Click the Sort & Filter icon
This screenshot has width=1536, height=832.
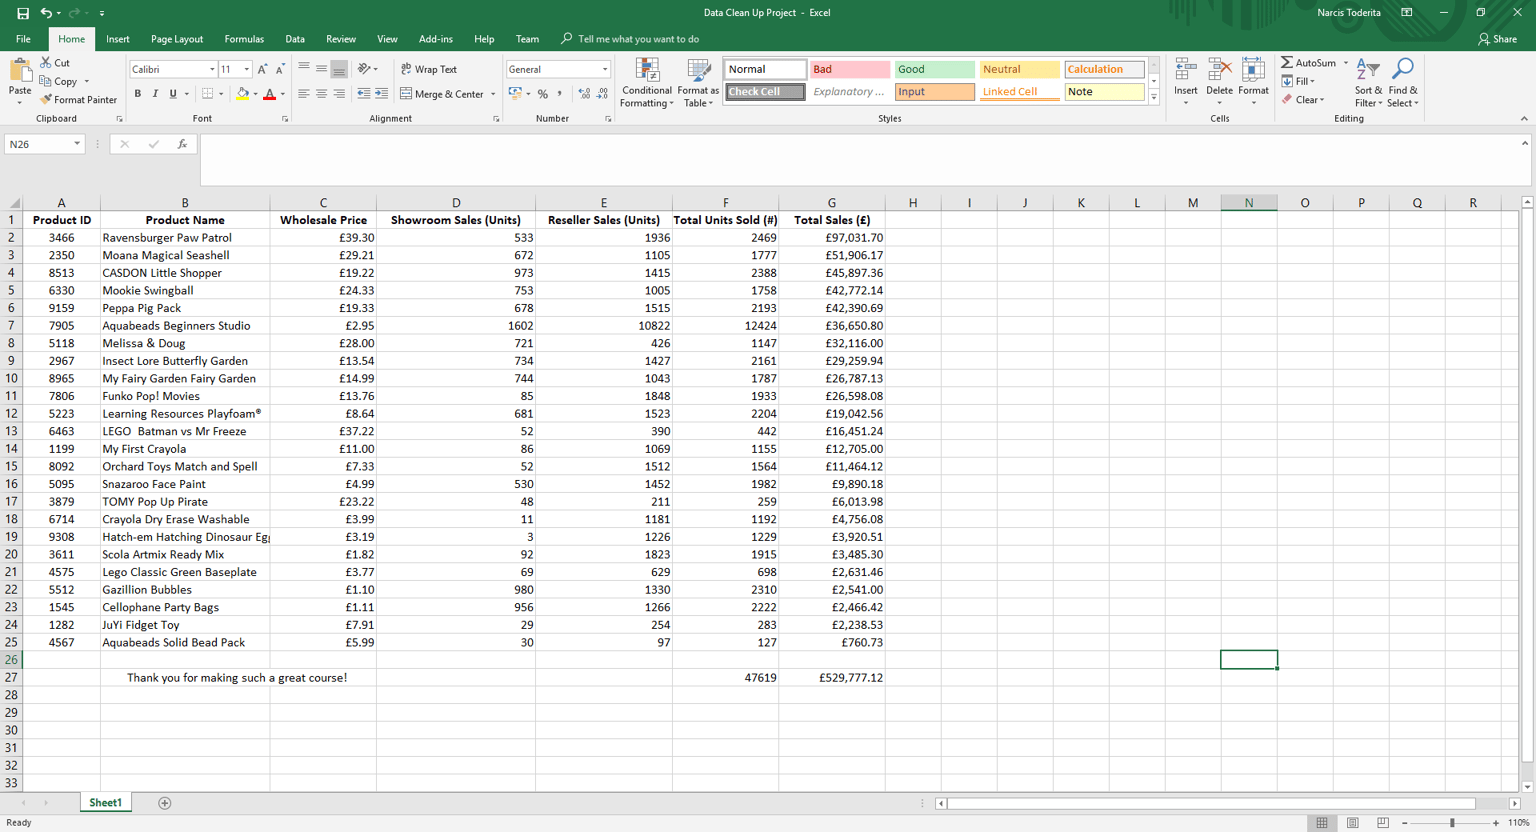coord(1368,83)
